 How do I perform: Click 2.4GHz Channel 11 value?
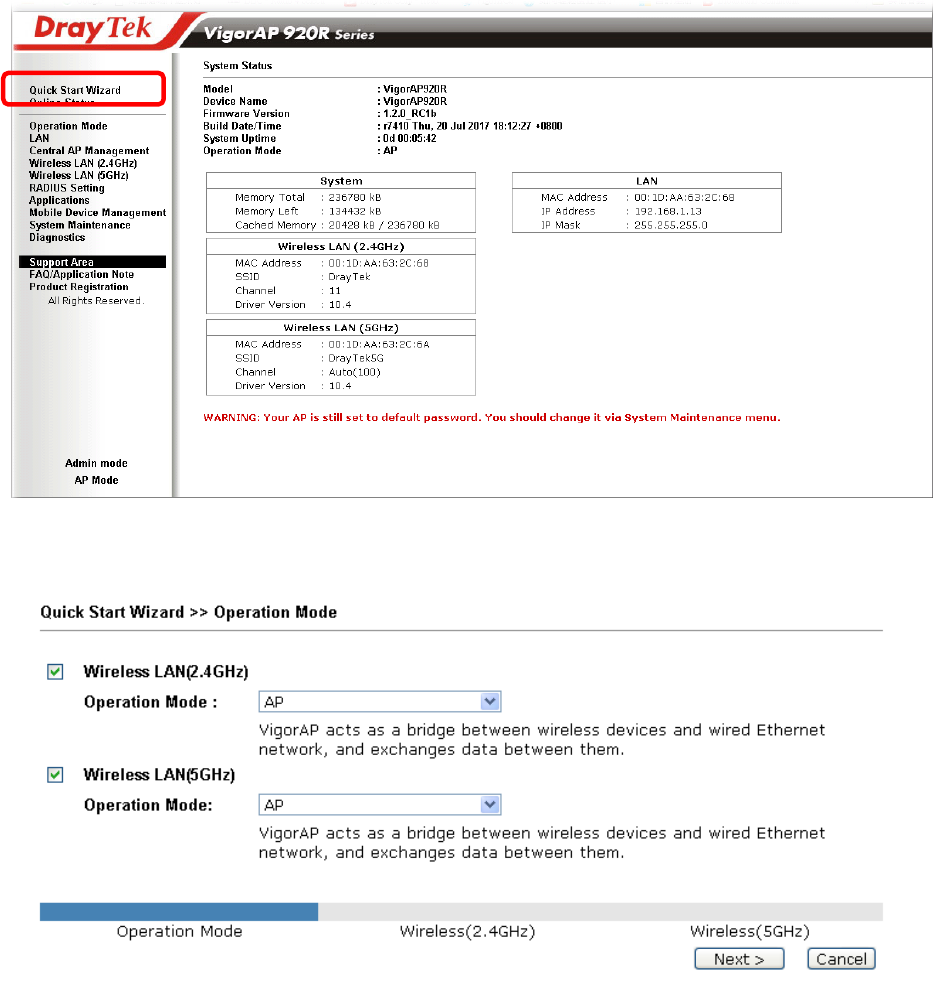[x=335, y=291]
